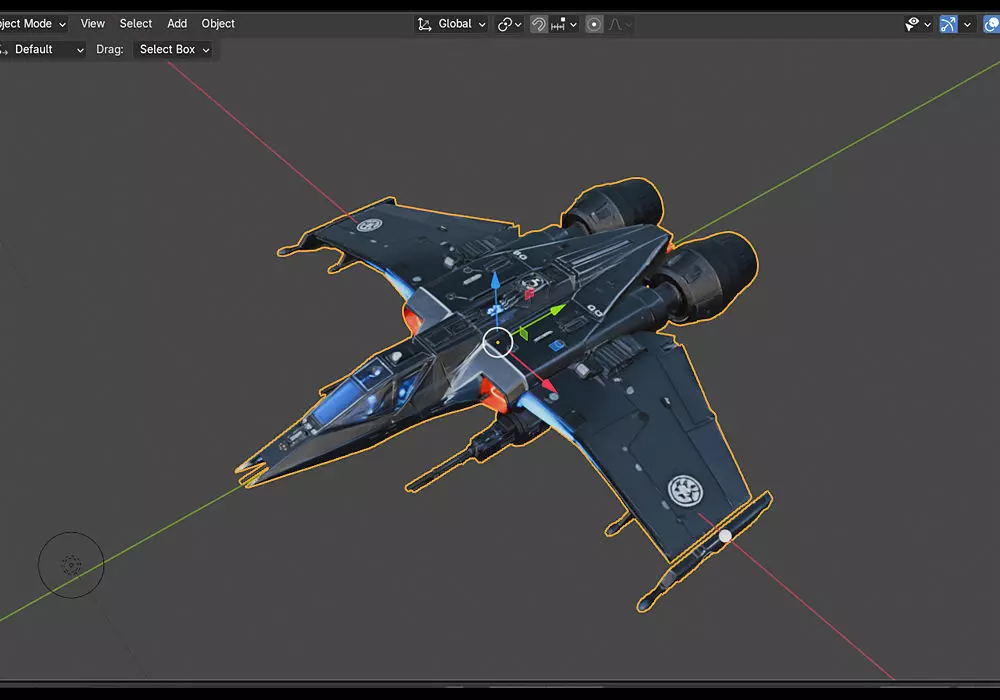Click the 3D cursor circle in the viewport
Viewport: 1000px width, 700px height.
point(71,565)
